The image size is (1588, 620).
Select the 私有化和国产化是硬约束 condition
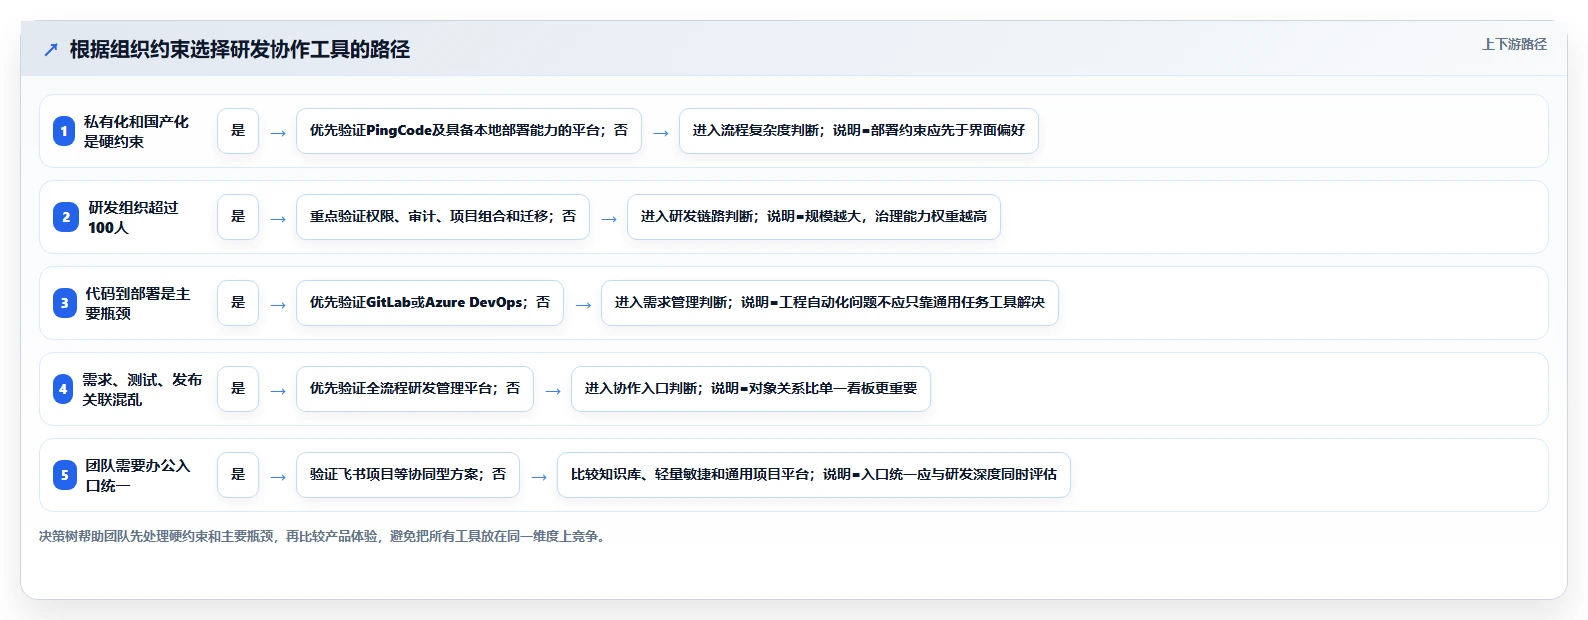[x=136, y=131]
